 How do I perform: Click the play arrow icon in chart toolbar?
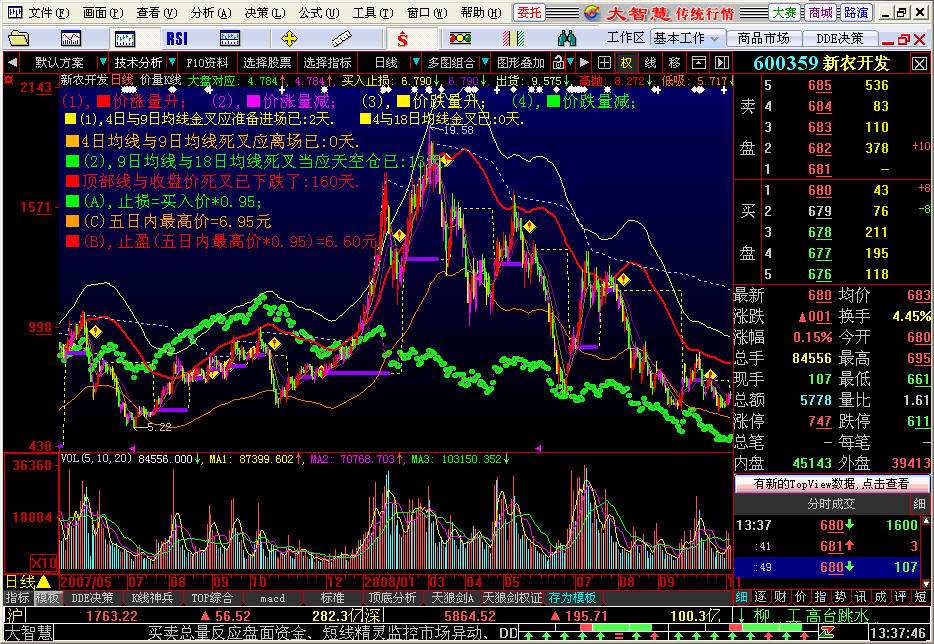point(584,62)
